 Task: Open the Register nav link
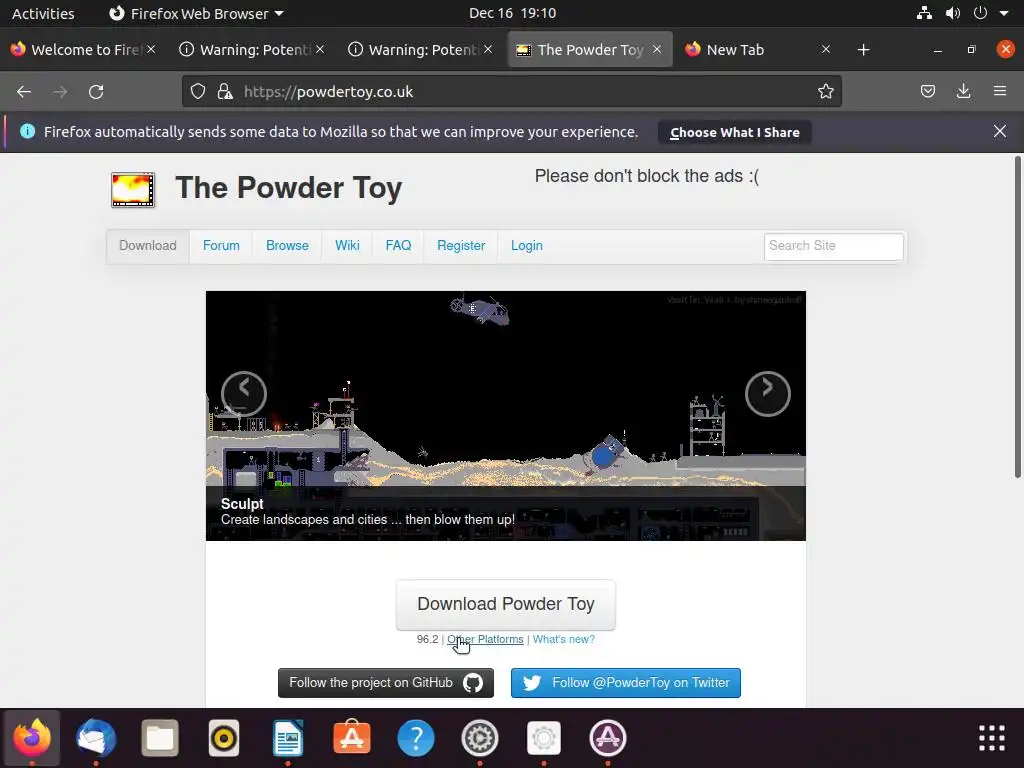[x=461, y=246]
